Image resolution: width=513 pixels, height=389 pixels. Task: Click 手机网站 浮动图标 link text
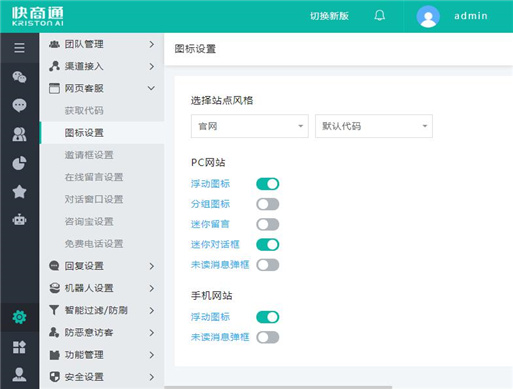click(x=210, y=317)
